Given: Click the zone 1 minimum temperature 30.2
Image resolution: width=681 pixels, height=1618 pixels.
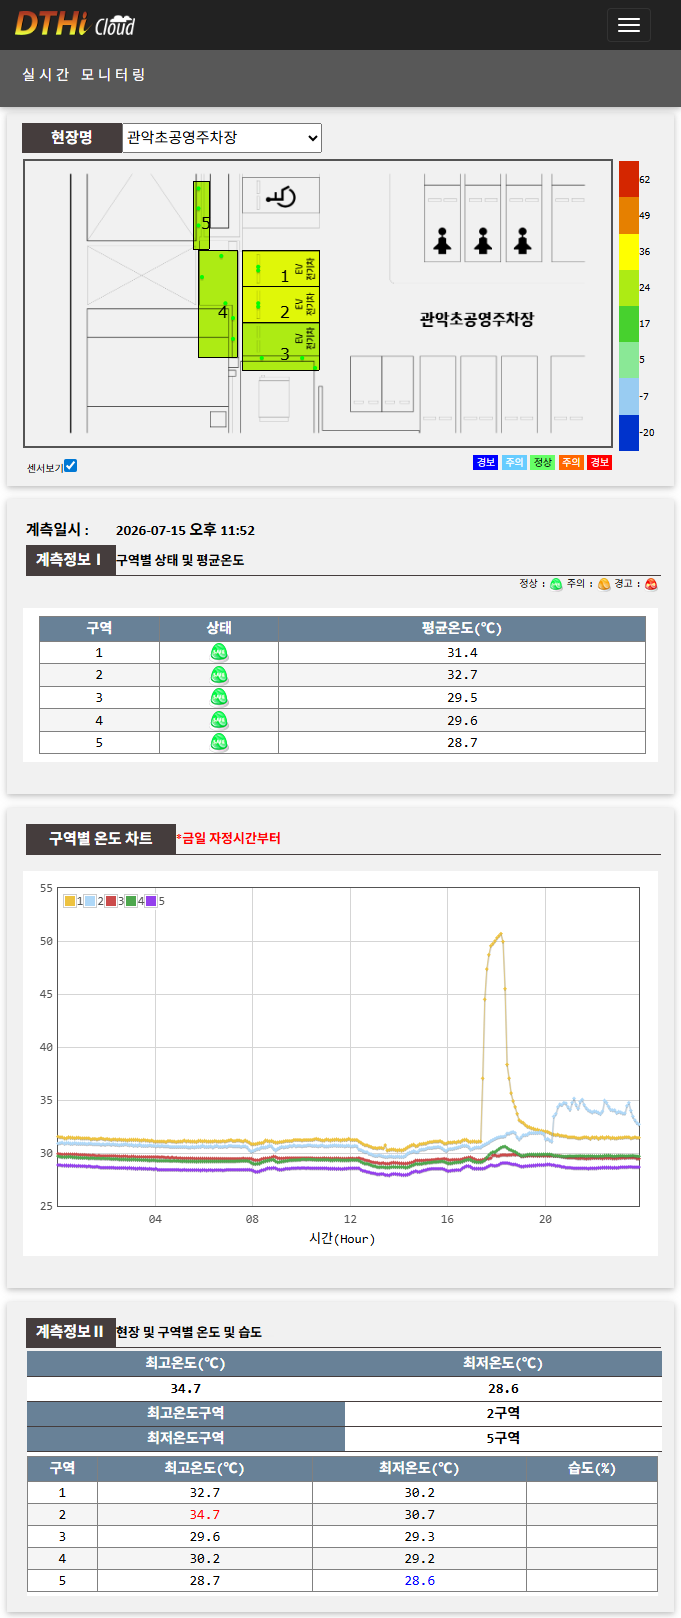Looking at the screenshot, I should 419,1493.
